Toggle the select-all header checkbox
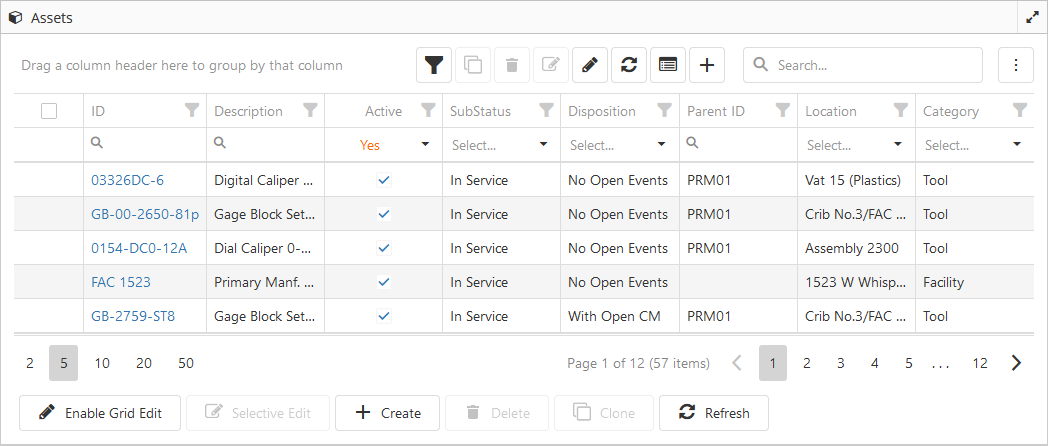 (49, 111)
